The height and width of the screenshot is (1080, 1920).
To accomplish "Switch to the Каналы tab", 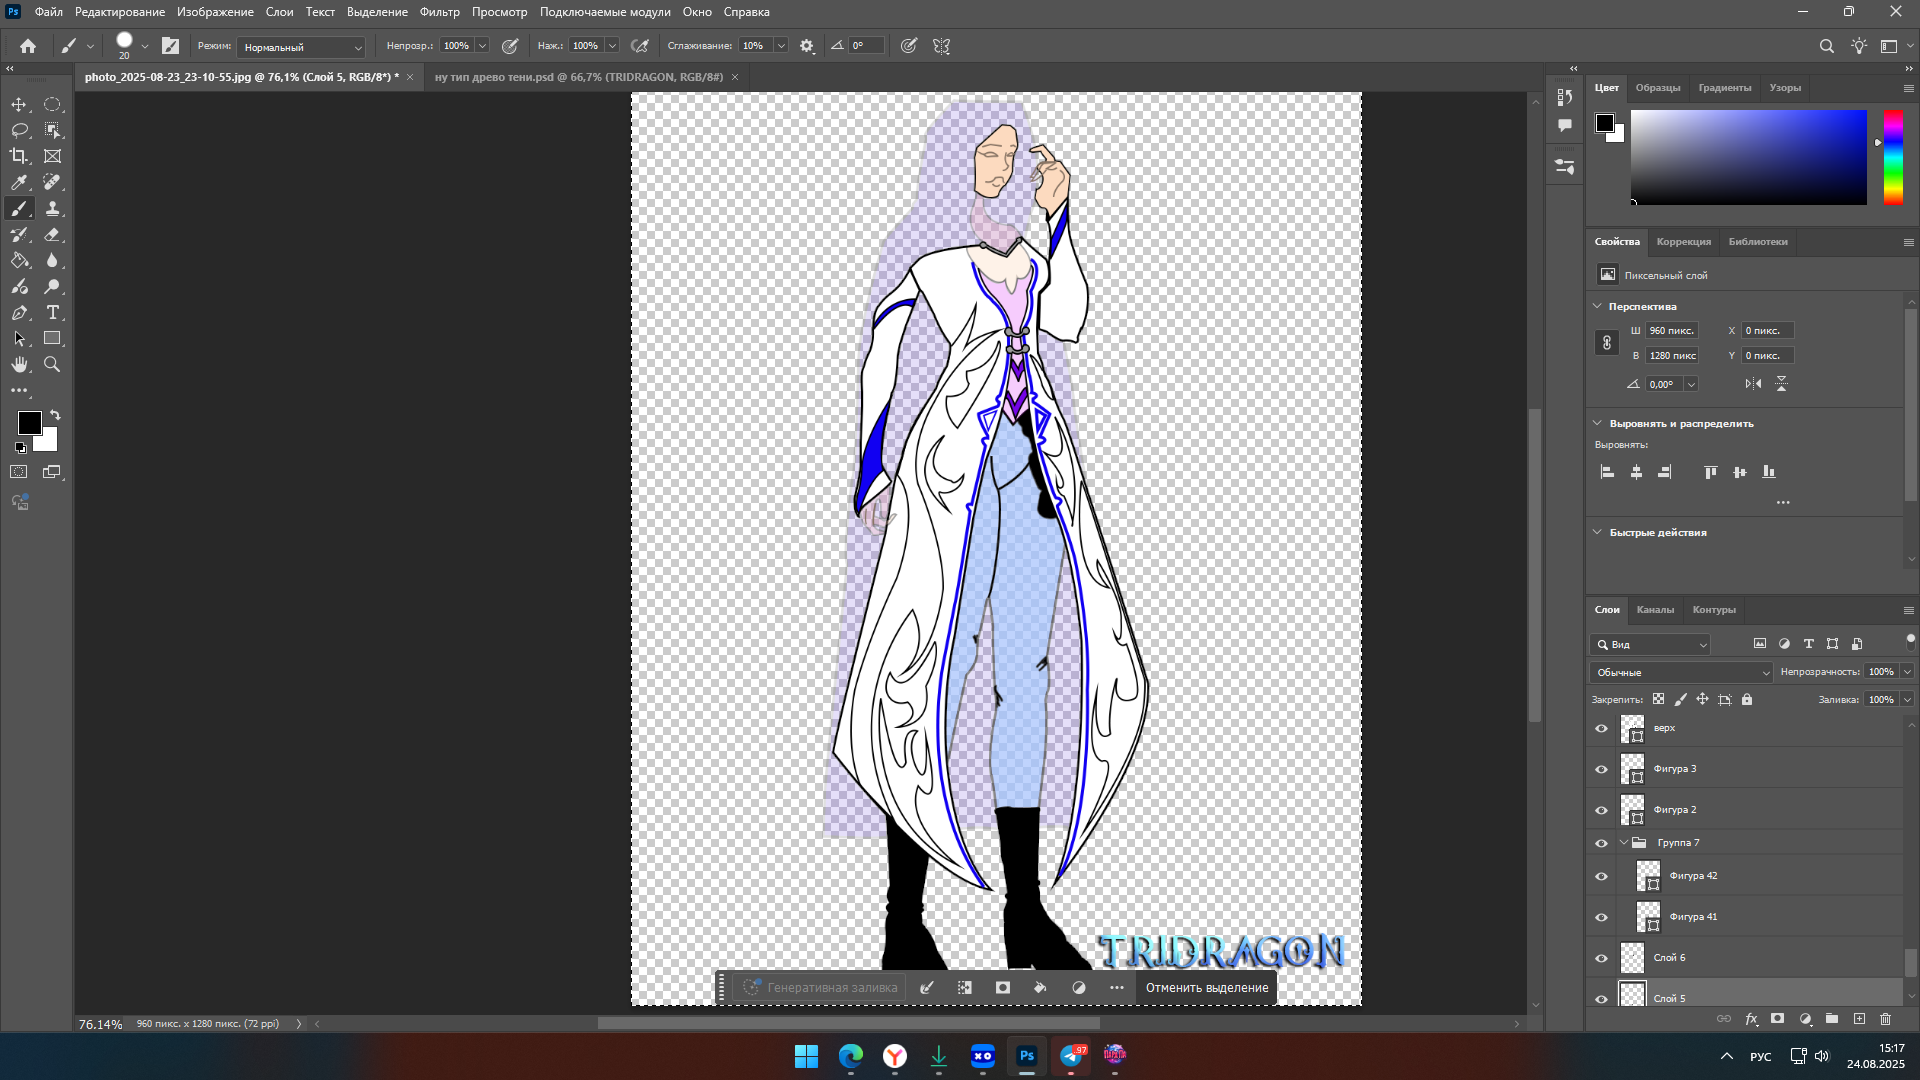I will pos(1655,610).
